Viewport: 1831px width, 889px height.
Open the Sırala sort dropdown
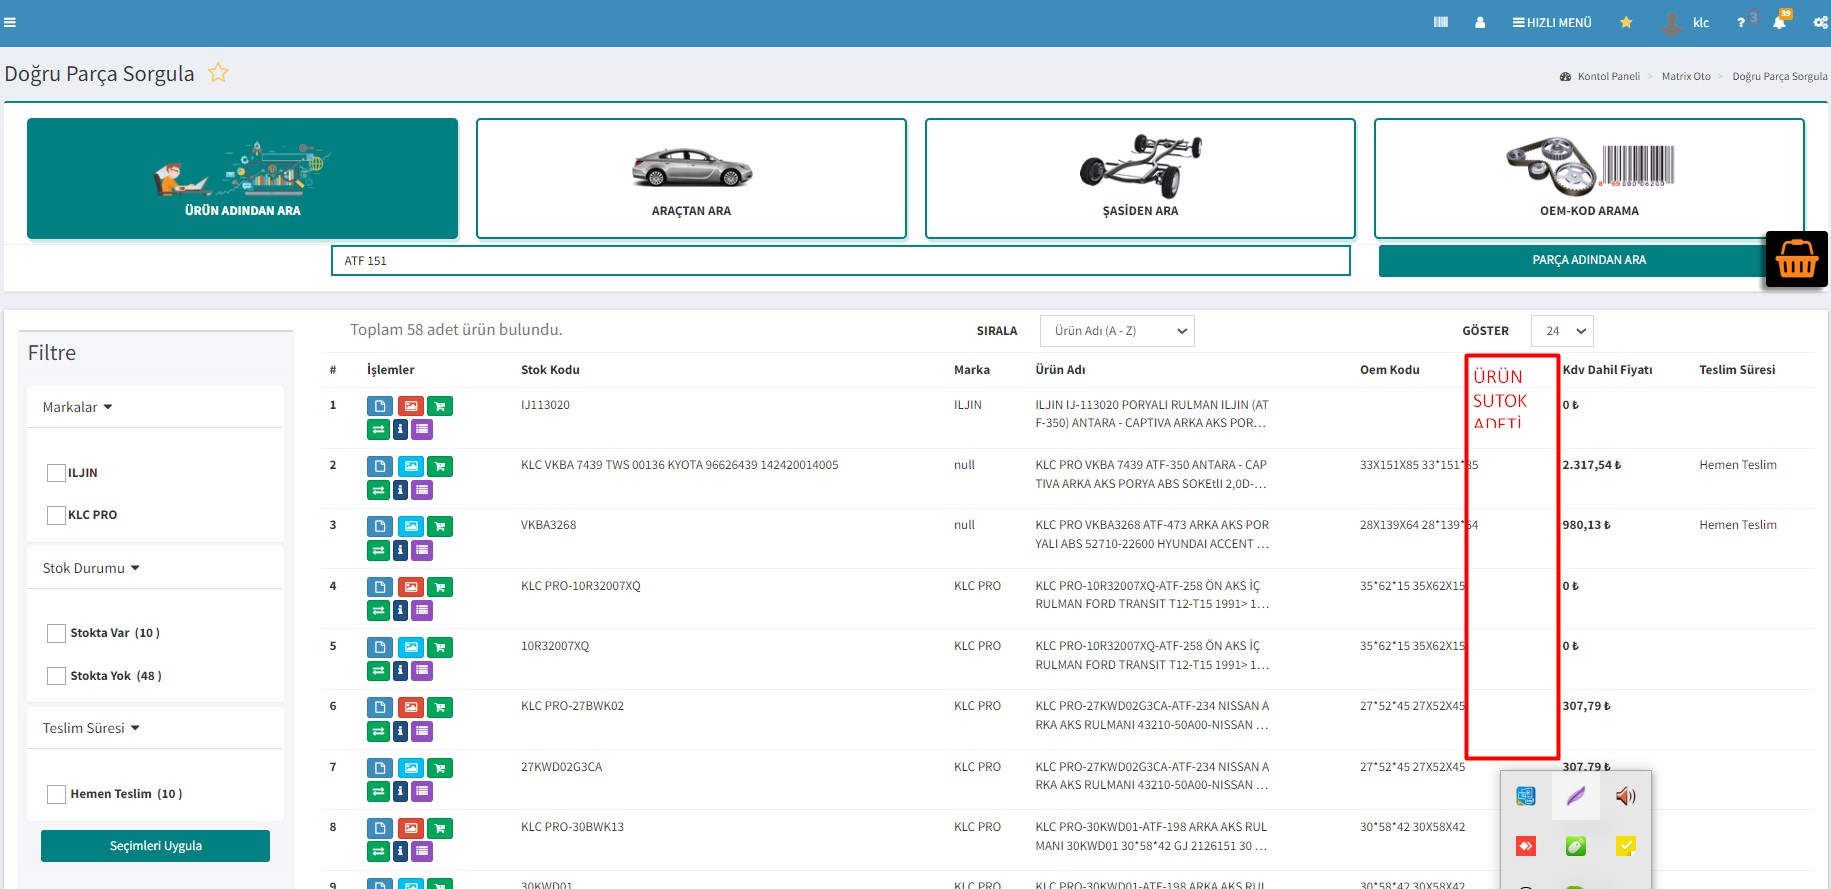tap(1117, 331)
